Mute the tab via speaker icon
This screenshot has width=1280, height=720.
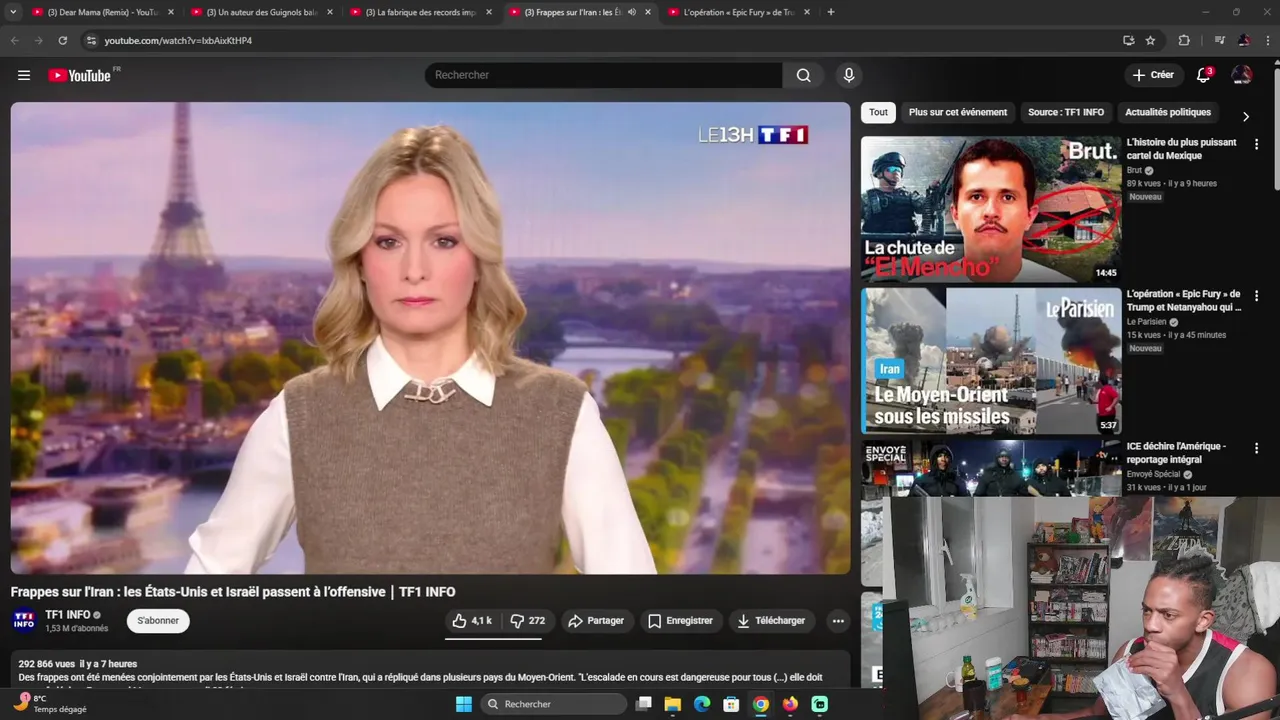(x=632, y=12)
